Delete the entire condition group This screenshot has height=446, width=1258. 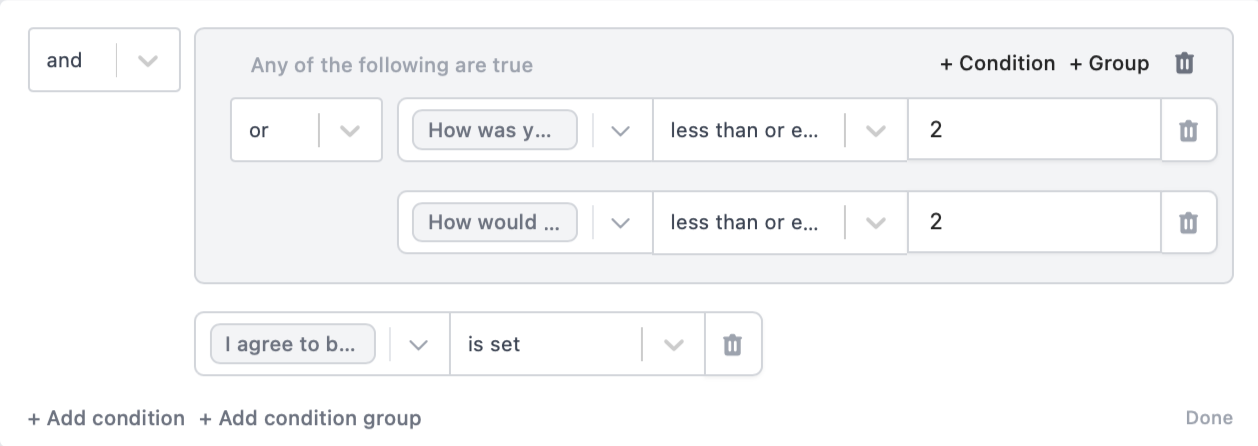coord(1184,64)
